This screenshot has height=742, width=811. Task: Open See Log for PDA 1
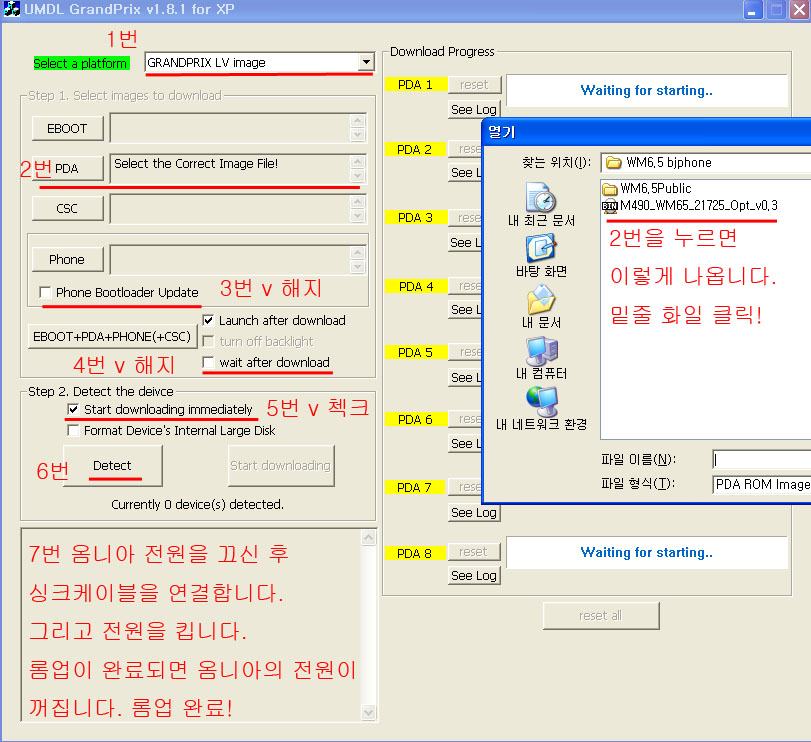click(474, 110)
